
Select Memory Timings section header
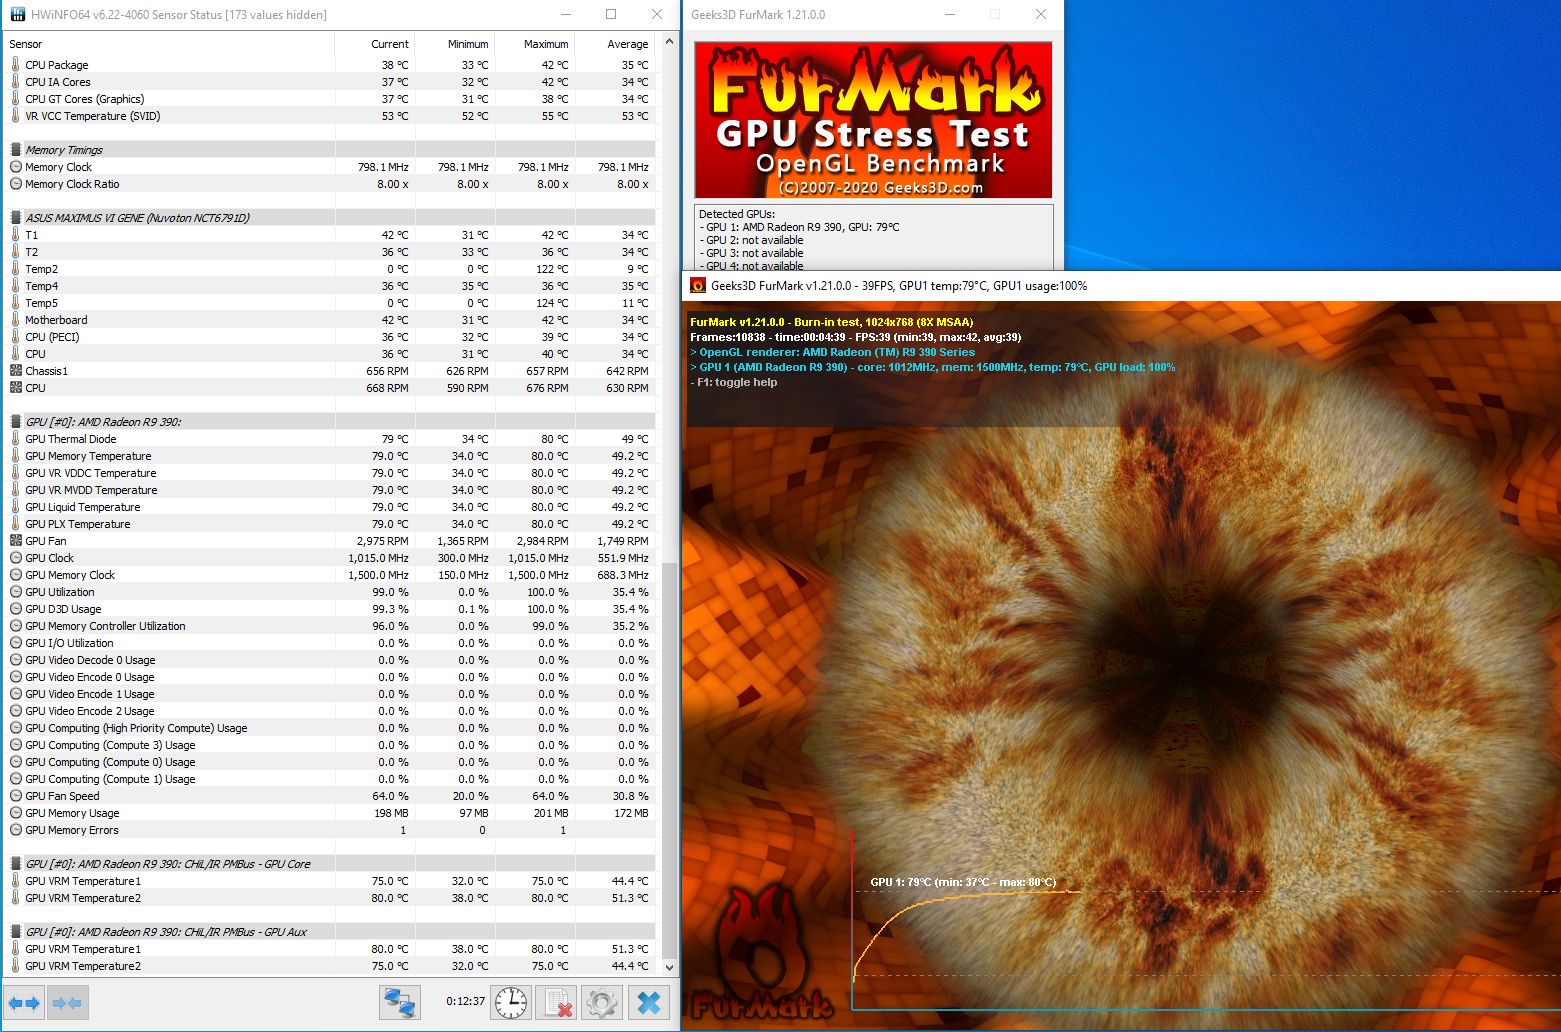[x=331, y=150]
